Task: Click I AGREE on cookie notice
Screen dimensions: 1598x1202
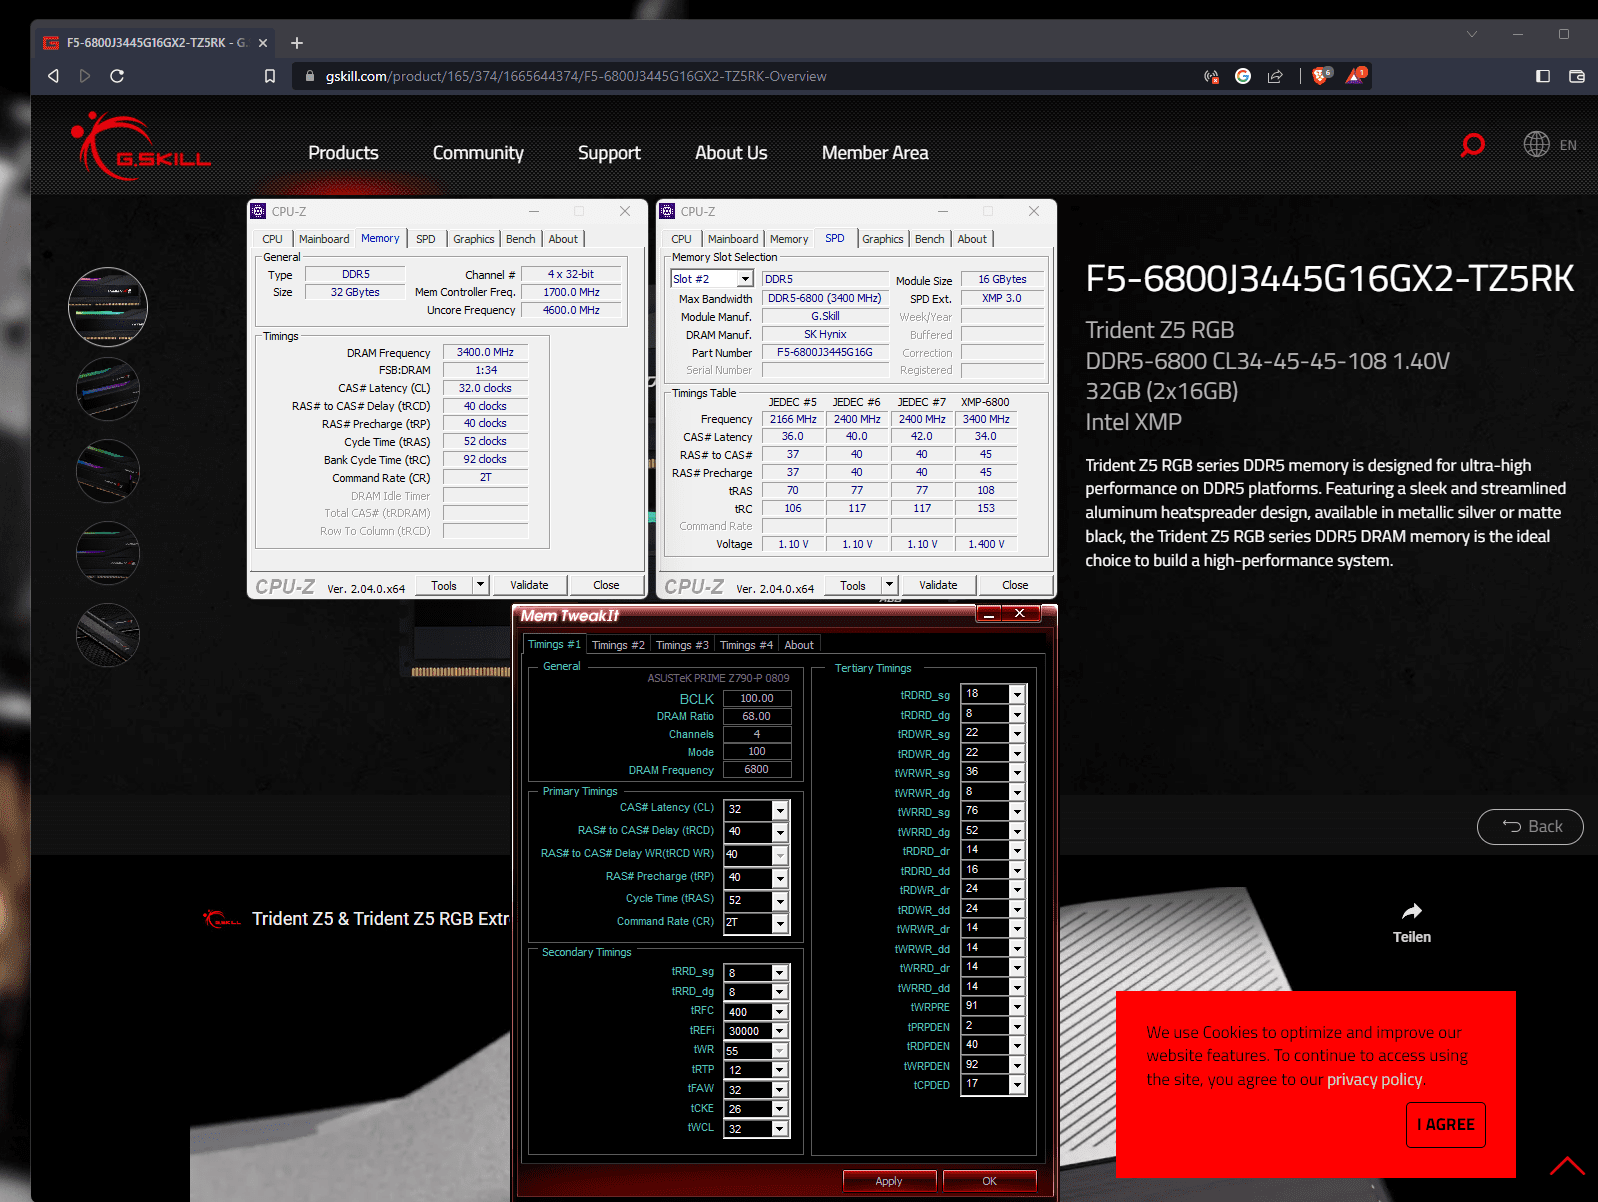Action: click(1446, 1124)
